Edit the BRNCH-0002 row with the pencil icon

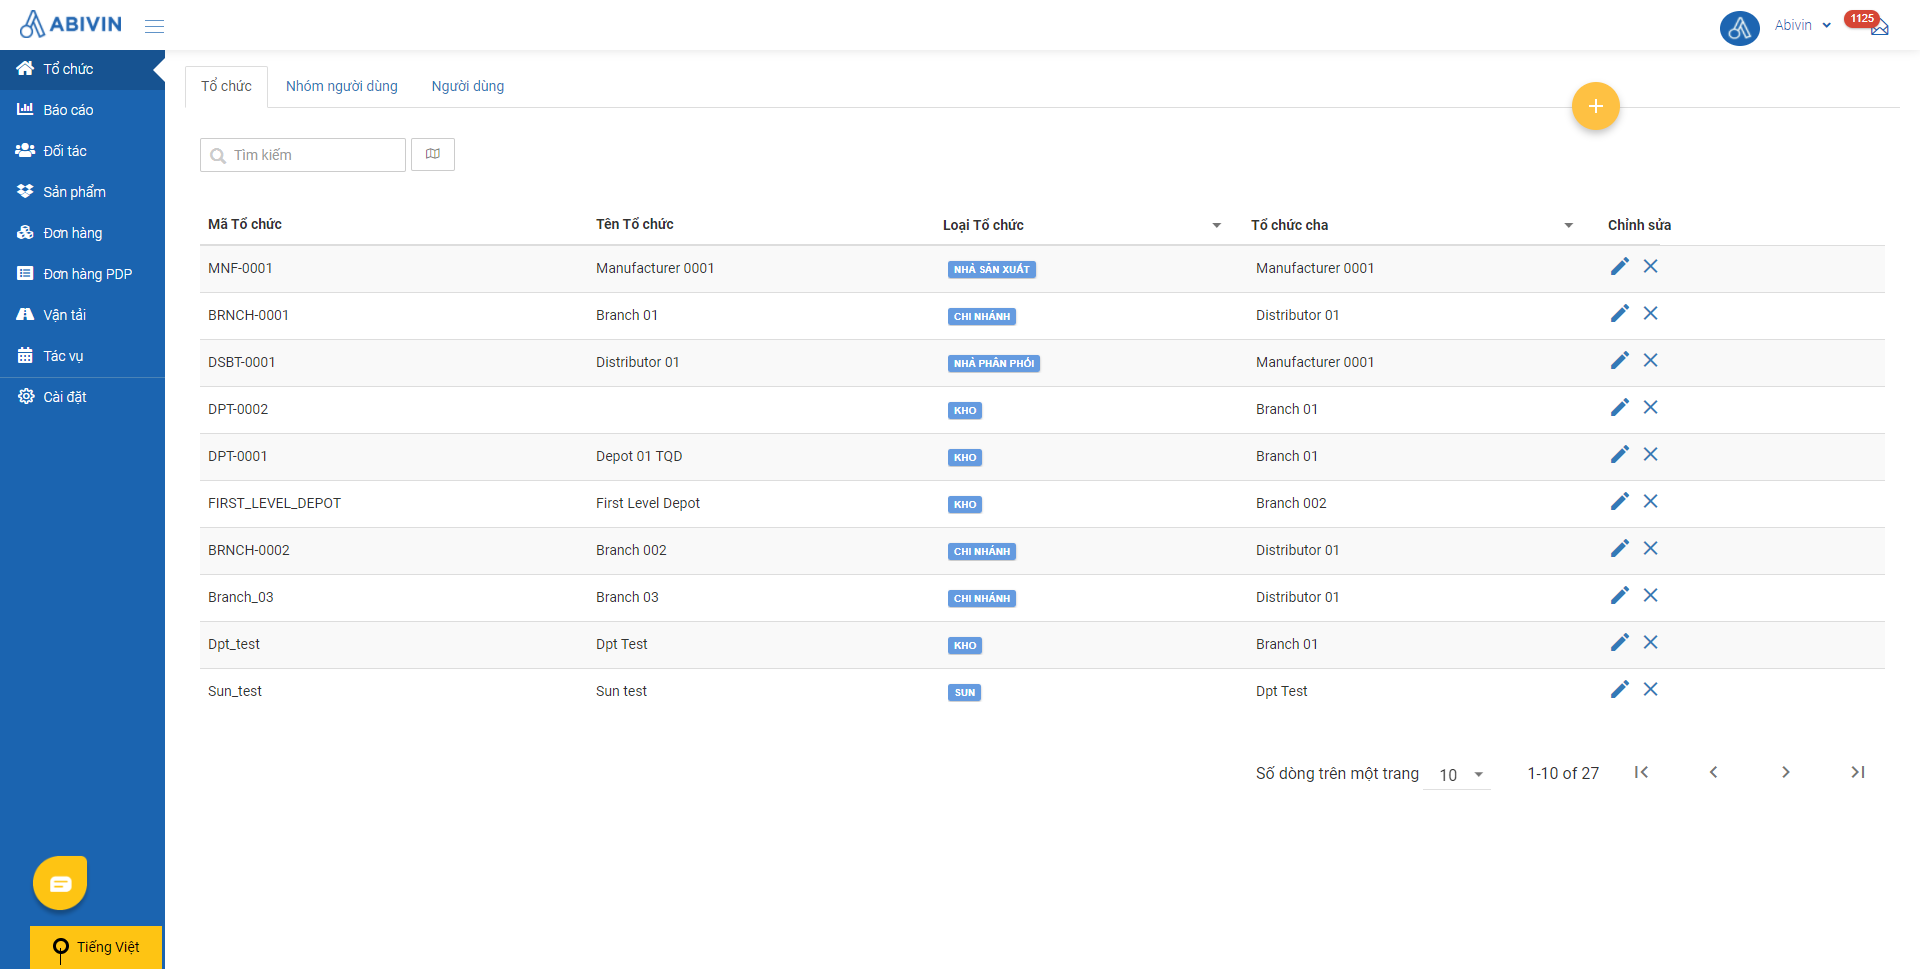(1620, 548)
